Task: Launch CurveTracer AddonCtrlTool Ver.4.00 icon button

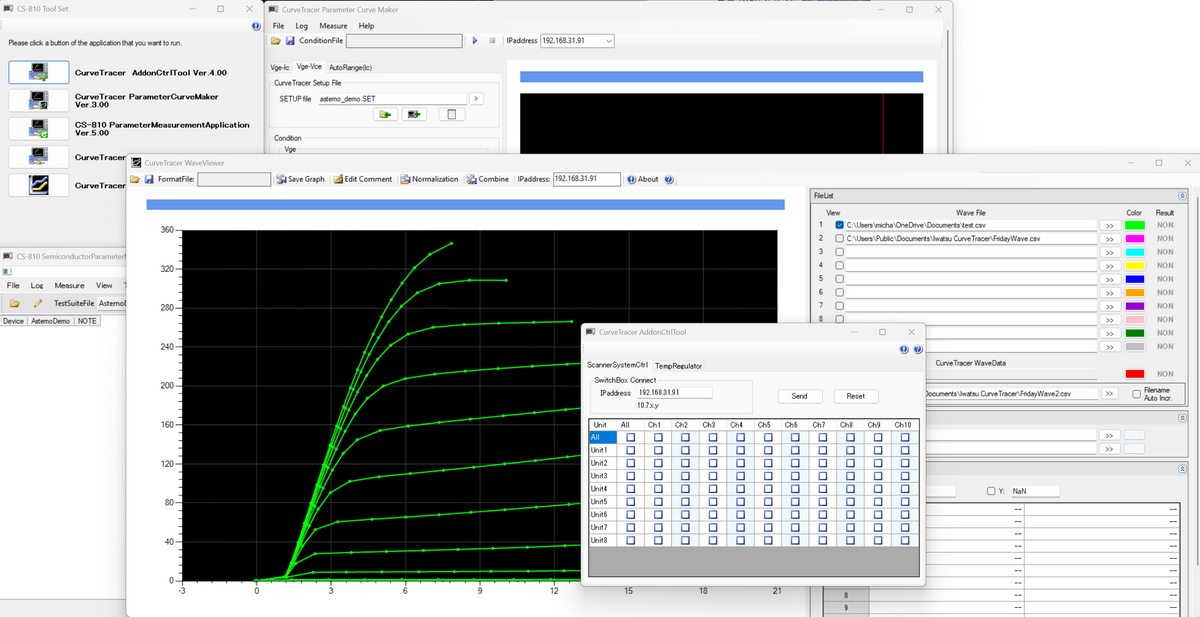Action: coord(39,72)
